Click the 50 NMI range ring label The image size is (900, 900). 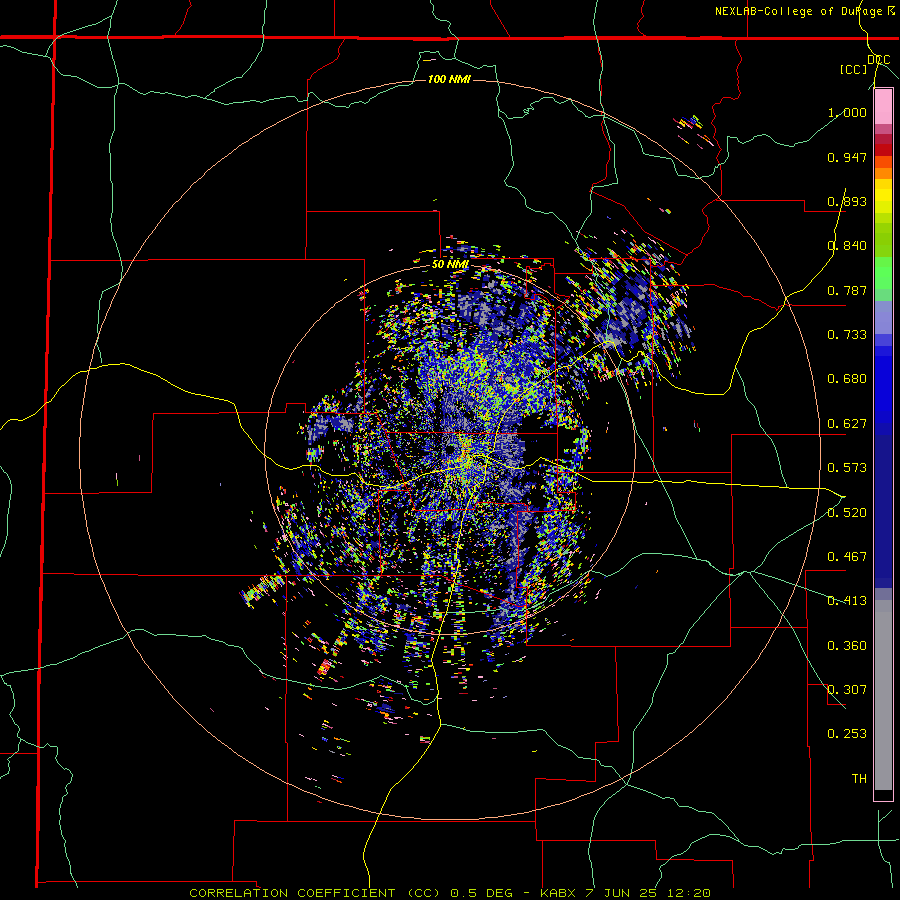click(x=450, y=265)
